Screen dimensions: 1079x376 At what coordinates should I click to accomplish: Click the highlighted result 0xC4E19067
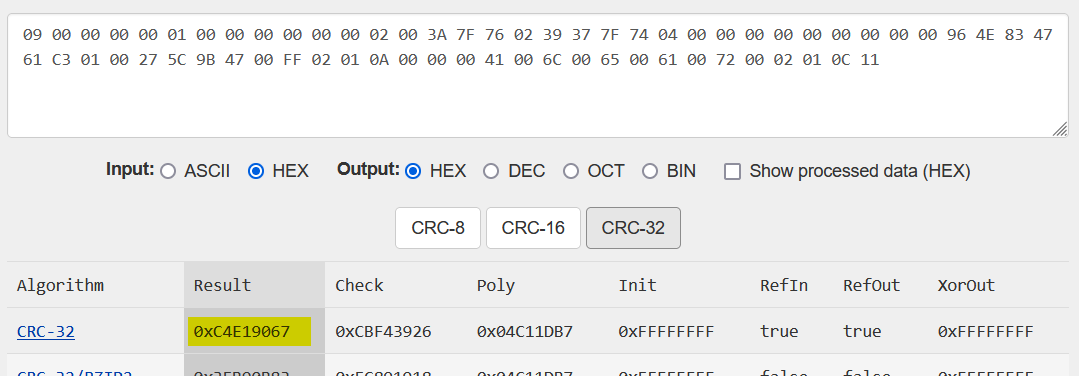(x=249, y=332)
